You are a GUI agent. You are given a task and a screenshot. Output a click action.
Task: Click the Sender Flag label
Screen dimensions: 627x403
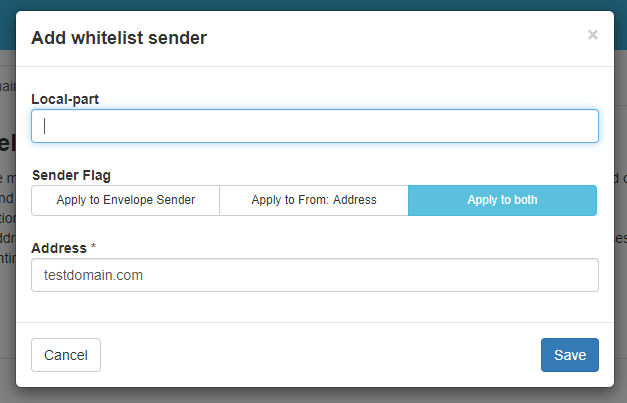click(71, 174)
